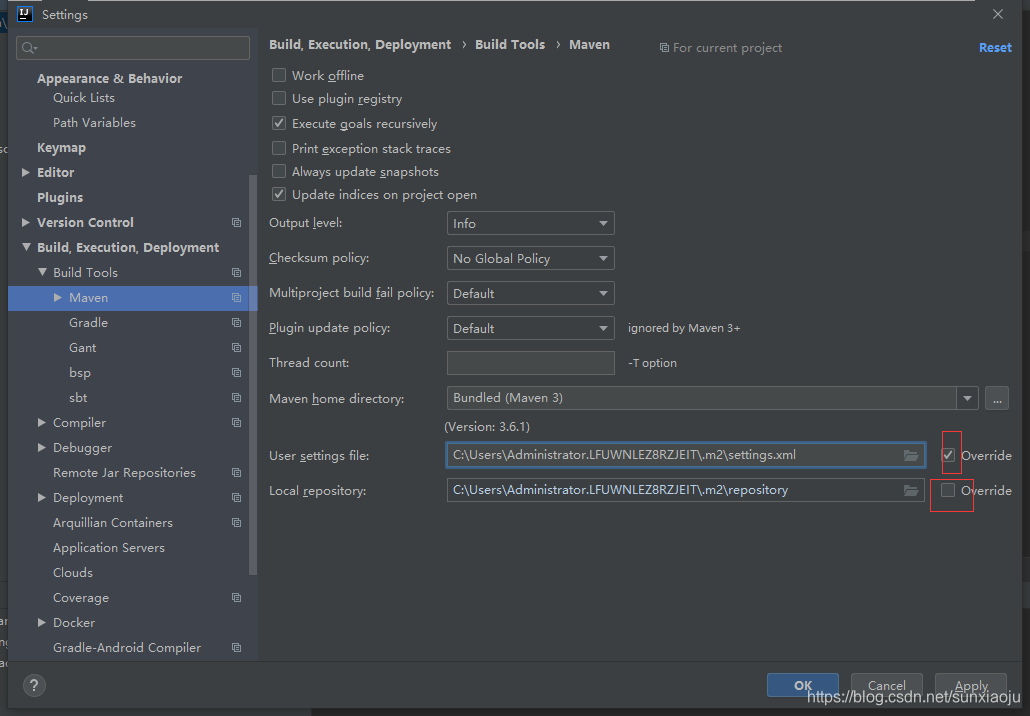
Task: Click folder icon in Local repository field
Action: 910,490
